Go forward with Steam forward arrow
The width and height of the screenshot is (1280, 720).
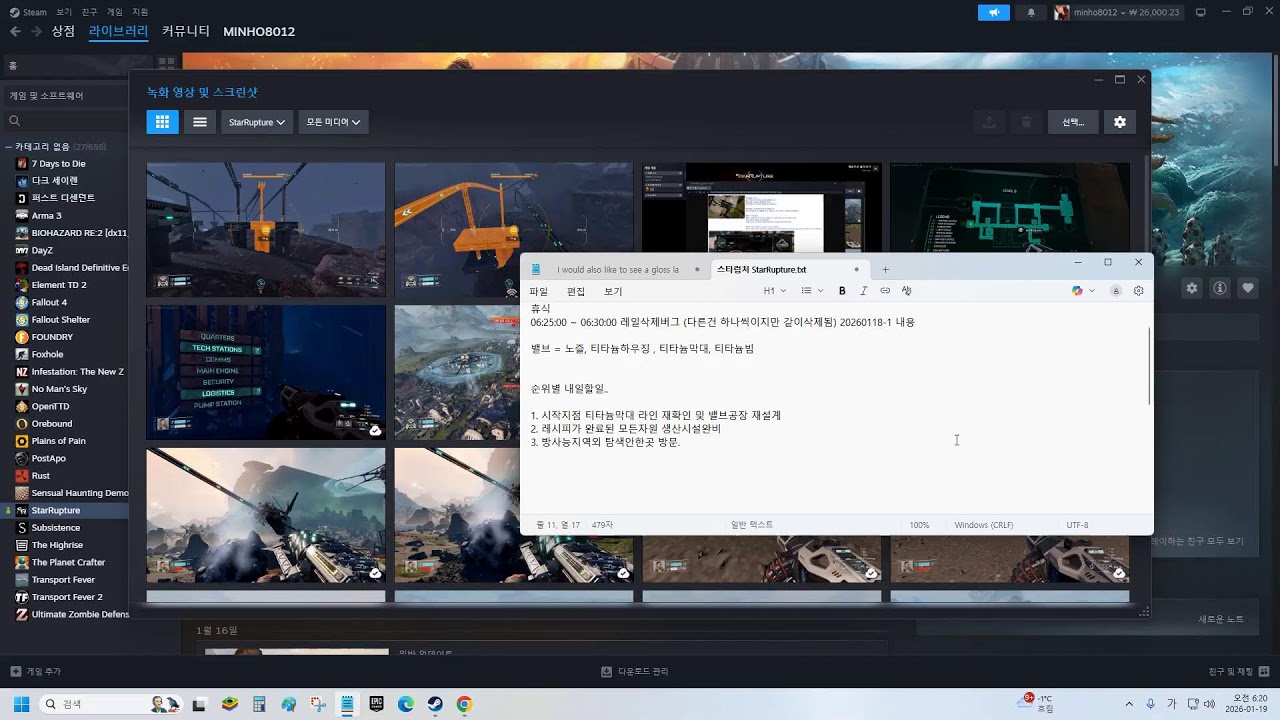(36, 31)
